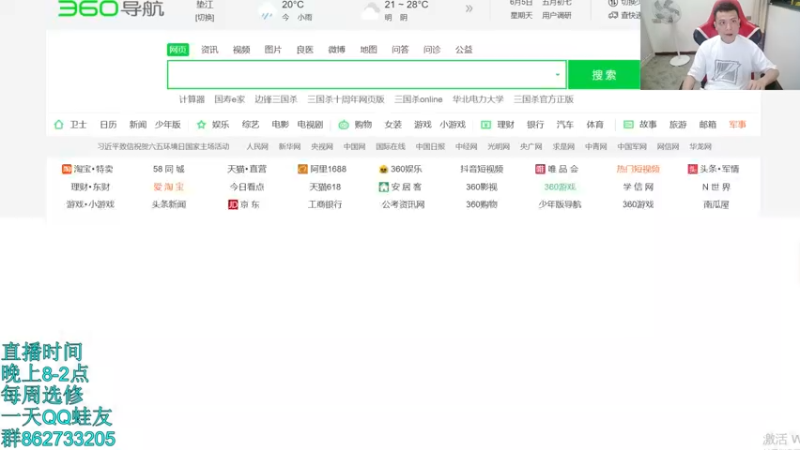Viewport: 800px width, 450px height.
Task: Expand weather forecast with double chevron
Action: [469, 9]
